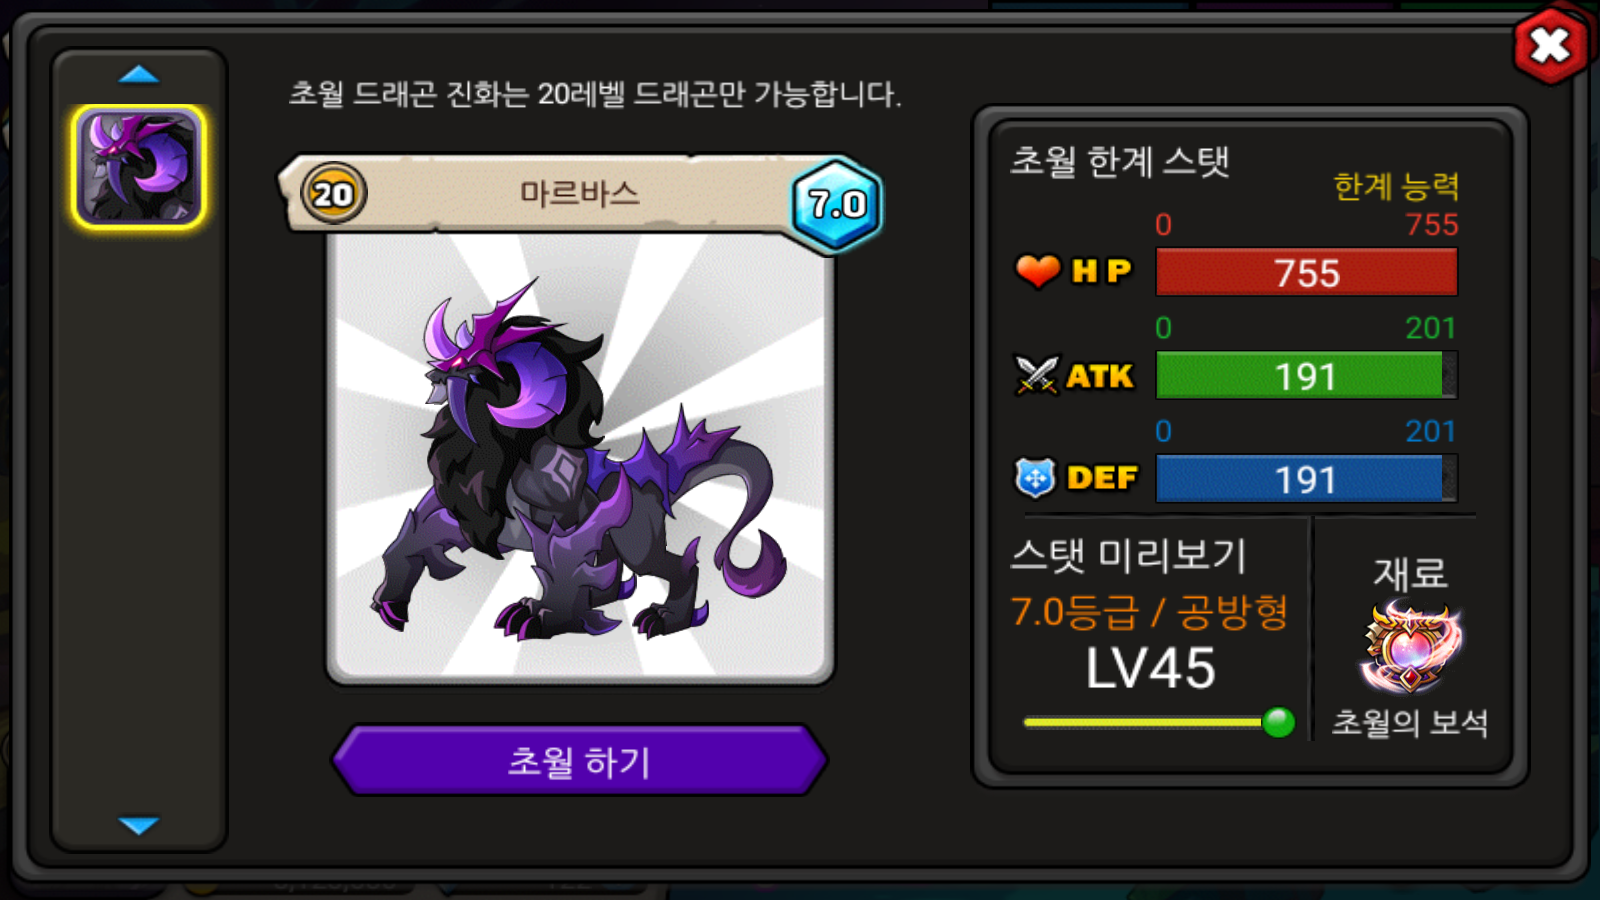The image size is (1600, 900).
Task: Tap the purple 초월 하기 button
Action: 580,761
